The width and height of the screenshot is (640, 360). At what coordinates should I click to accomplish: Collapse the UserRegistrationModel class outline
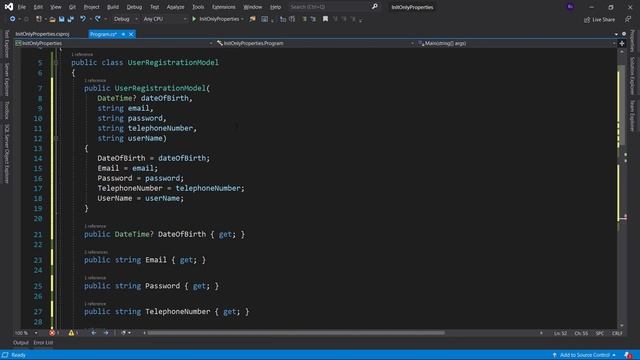(x=56, y=62)
